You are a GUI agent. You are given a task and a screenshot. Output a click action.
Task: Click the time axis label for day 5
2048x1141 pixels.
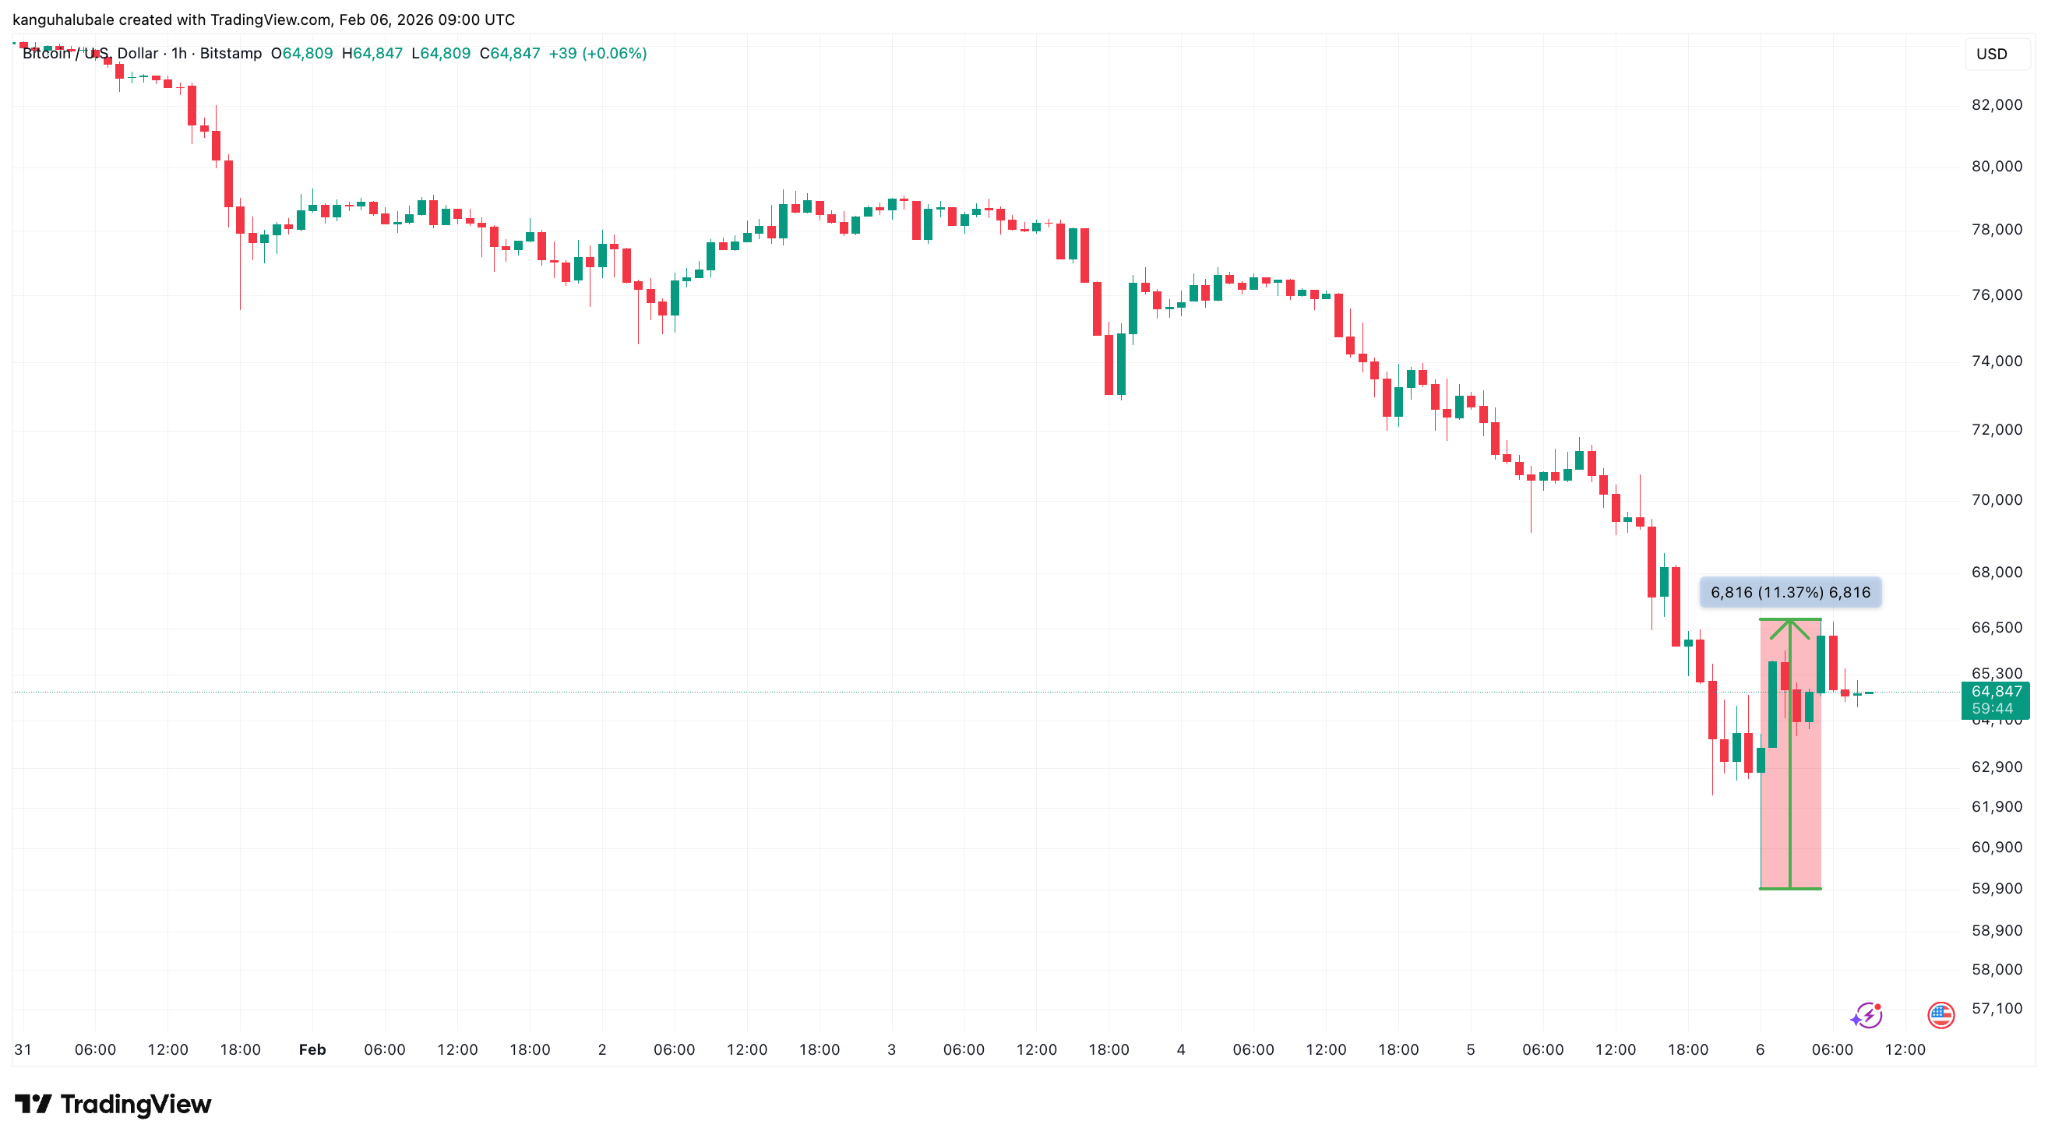tap(1470, 1049)
